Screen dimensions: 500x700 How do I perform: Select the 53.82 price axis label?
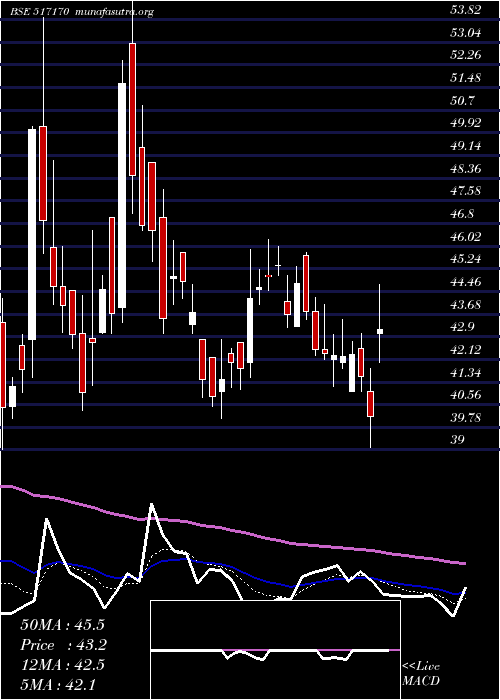(x=466, y=9)
